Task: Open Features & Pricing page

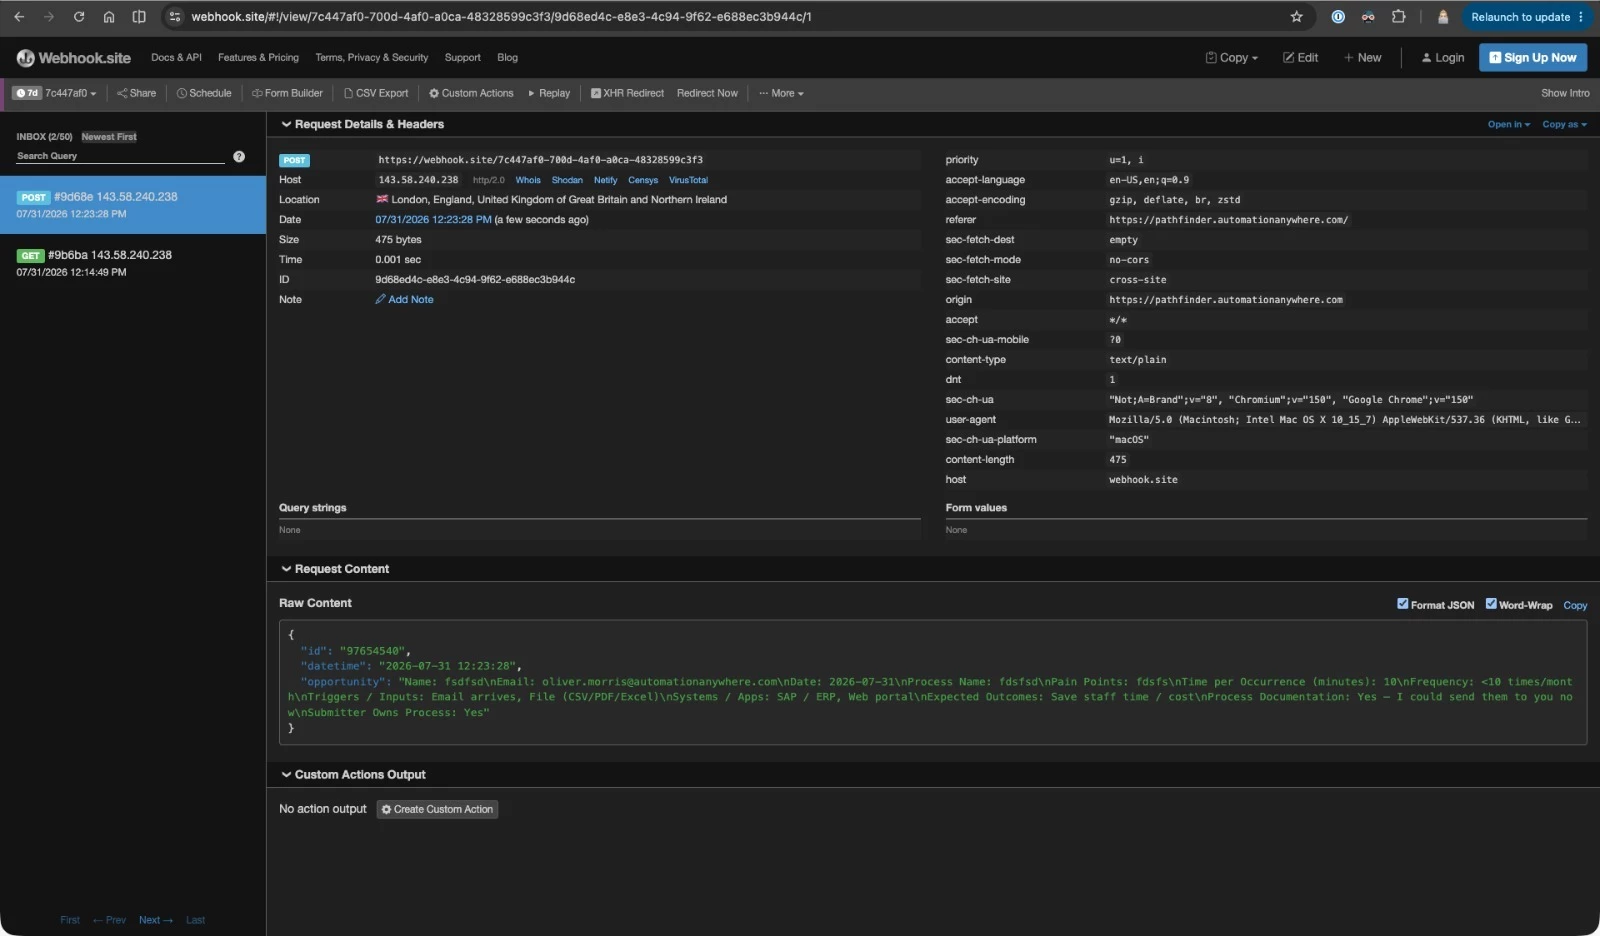Action: point(258,58)
